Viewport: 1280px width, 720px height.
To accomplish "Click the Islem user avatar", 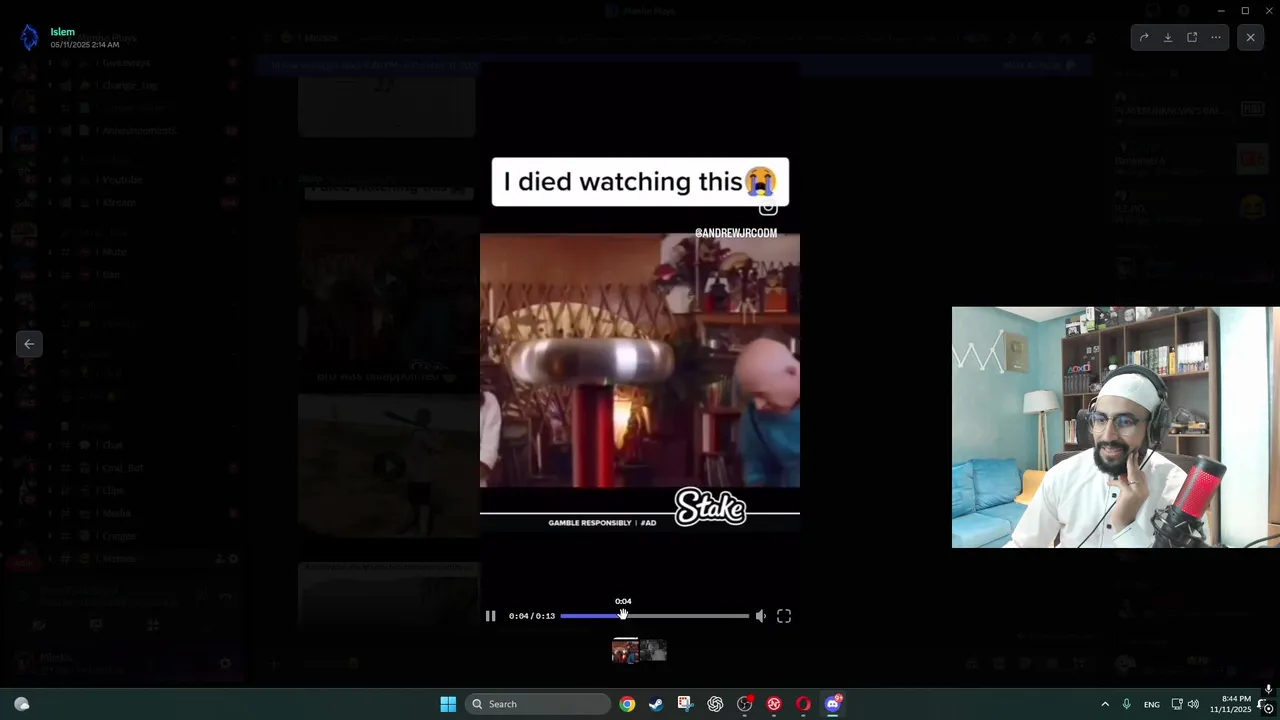I will point(30,38).
